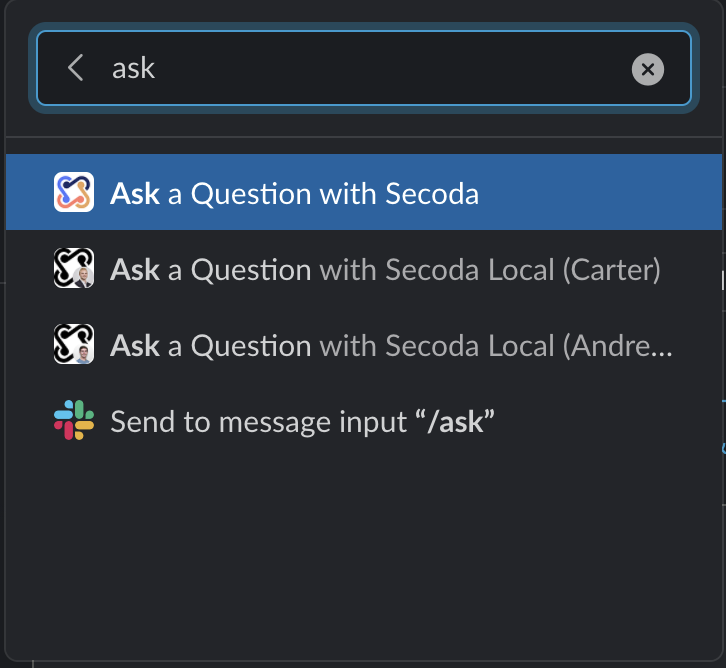
Task: Click Carter's small avatar badge on icon
Action: 85,280
